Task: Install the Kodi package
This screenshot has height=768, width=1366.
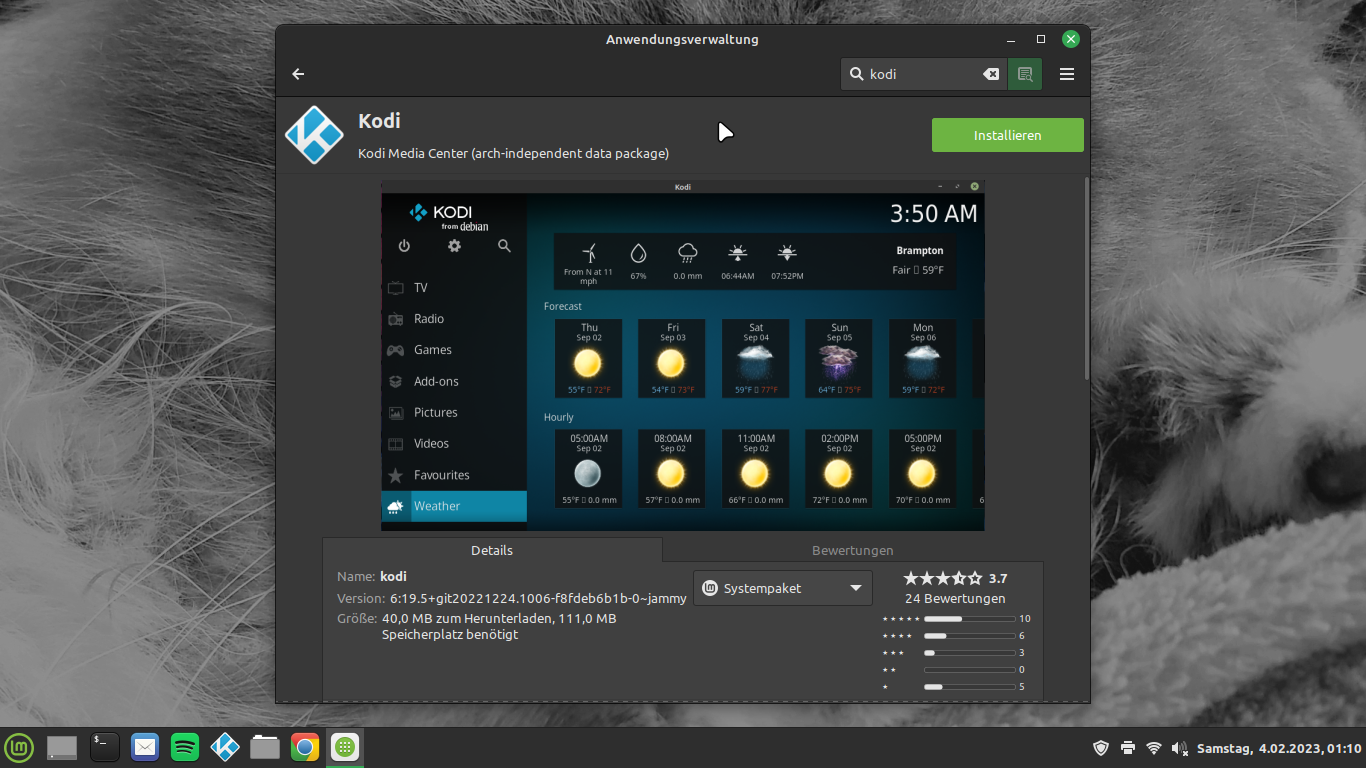Action: [1008, 135]
